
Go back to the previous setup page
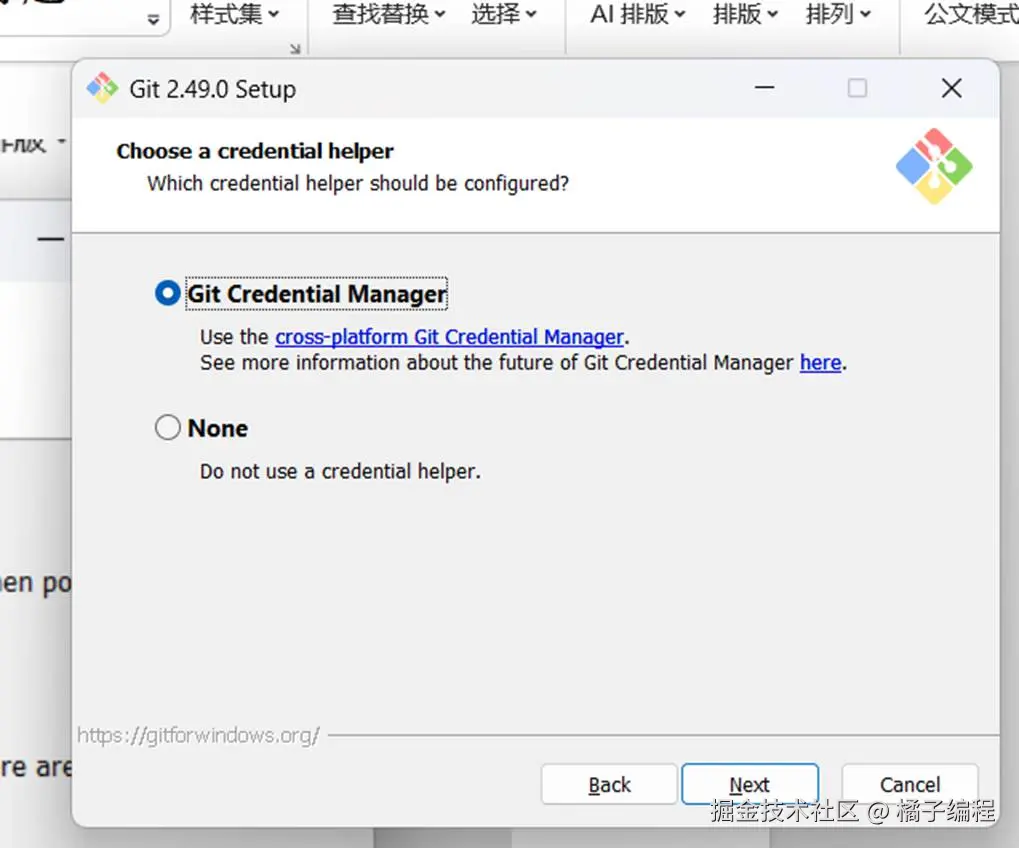[610, 784]
